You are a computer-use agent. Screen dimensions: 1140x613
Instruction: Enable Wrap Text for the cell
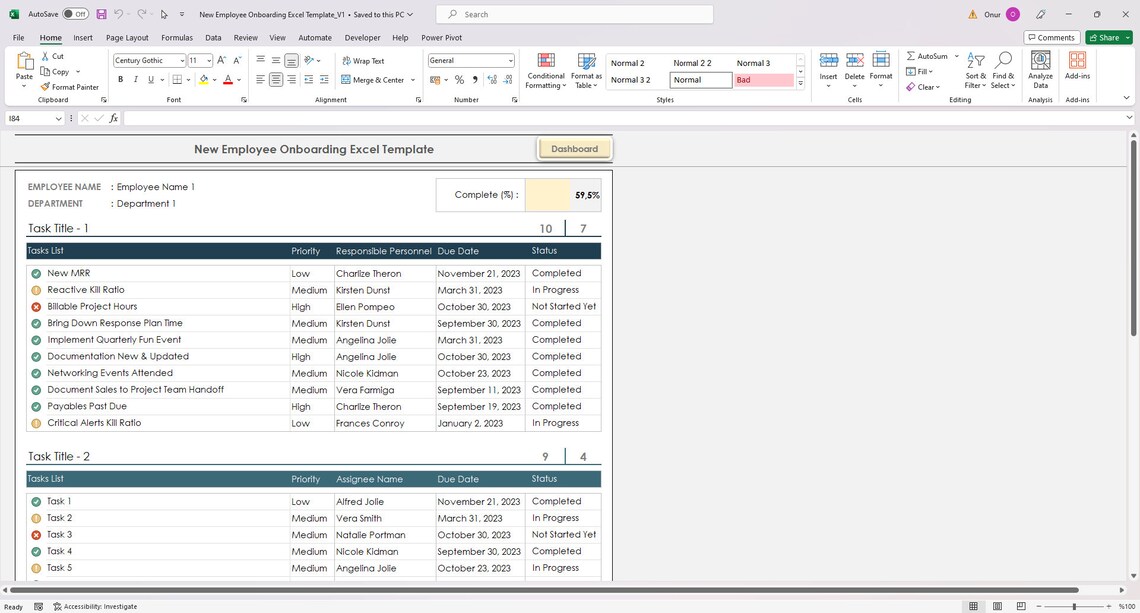tap(364, 61)
